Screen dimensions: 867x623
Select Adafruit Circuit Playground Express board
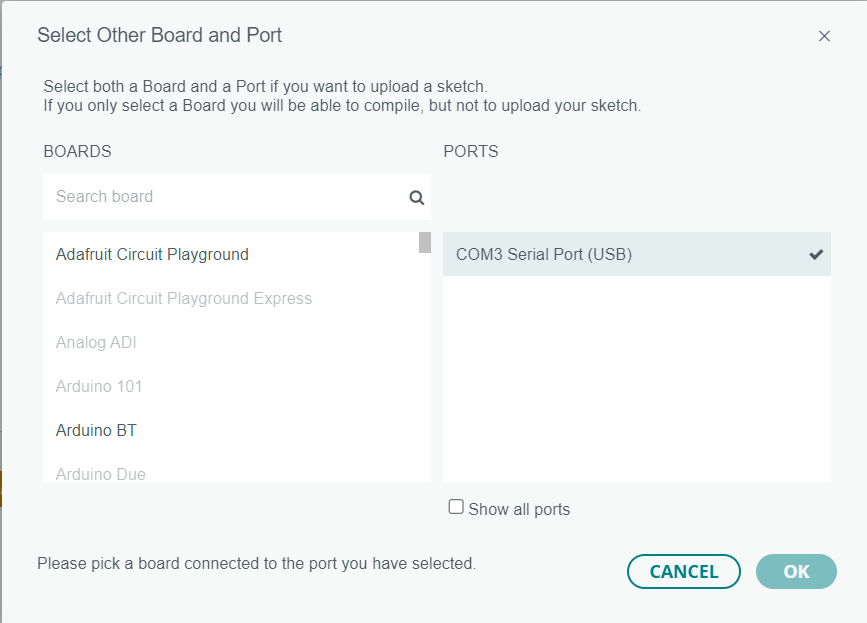184,298
